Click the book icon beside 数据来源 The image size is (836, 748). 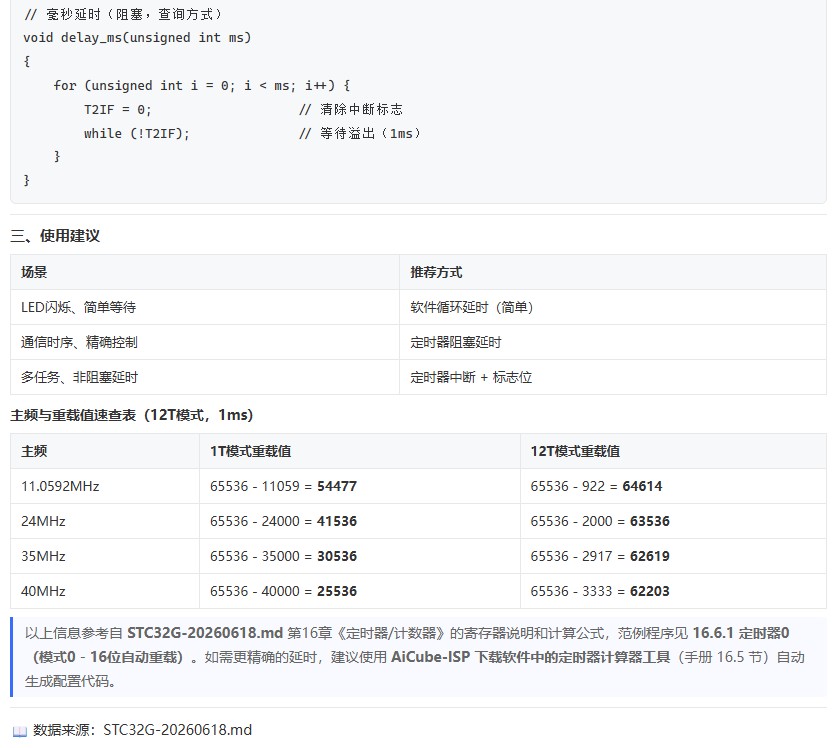(x=19, y=731)
